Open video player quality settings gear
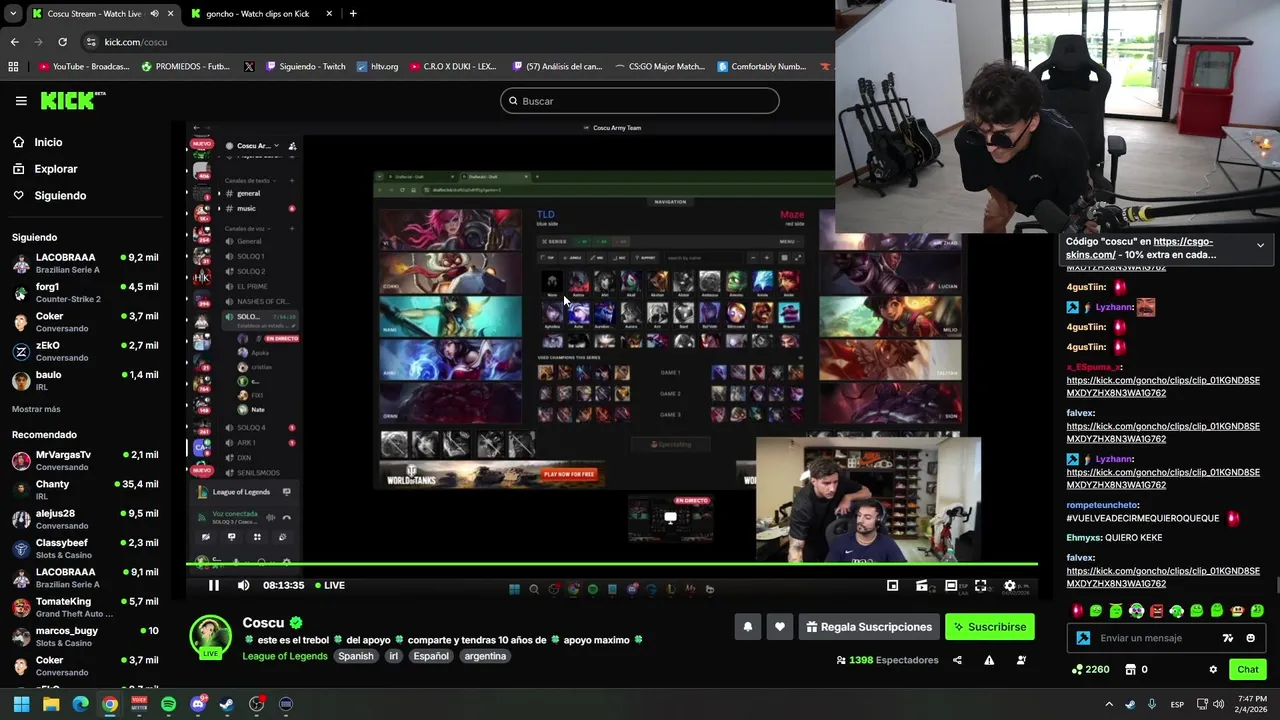Viewport: 1280px width, 720px height. click(1010, 586)
